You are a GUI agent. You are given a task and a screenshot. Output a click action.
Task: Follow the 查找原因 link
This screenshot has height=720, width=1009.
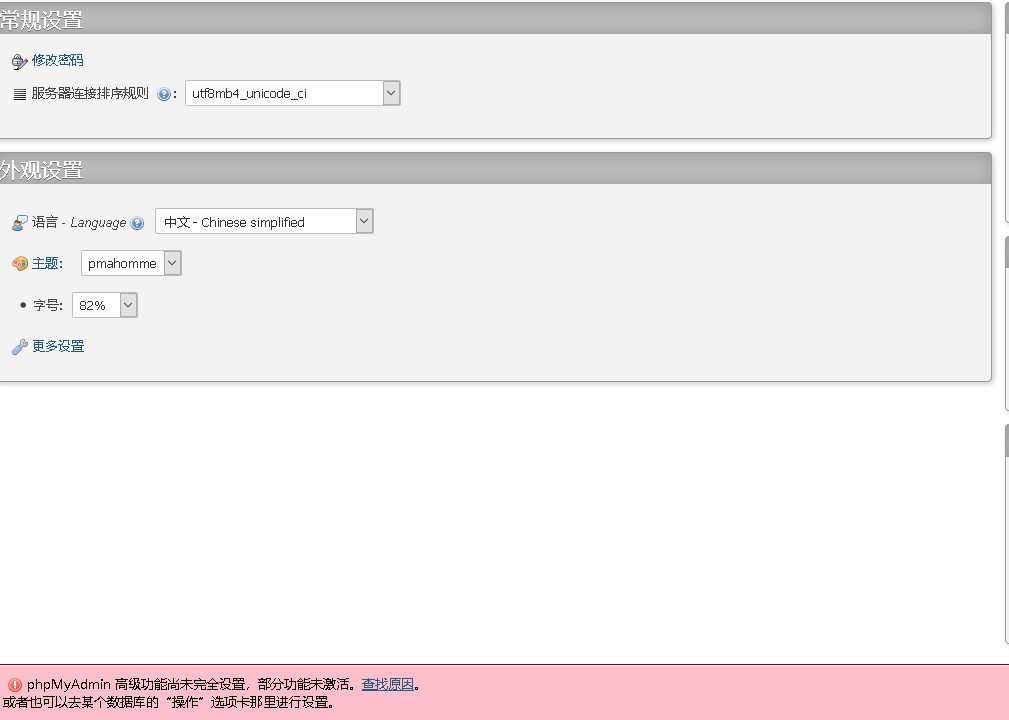(x=387, y=684)
